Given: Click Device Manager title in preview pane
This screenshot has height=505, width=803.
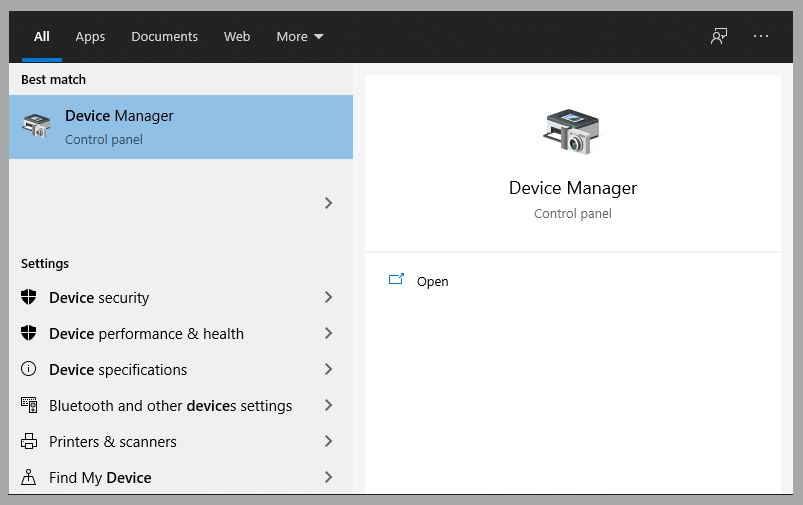Looking at the screenshot, I should (573, 188).
